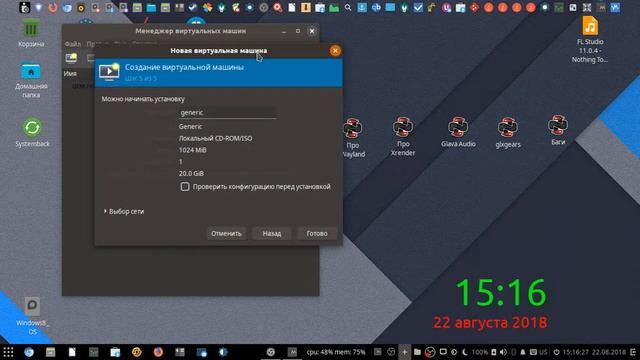Click the qBittorrent icon in top panel
Screen dimensions: 640x360
click(376, 8)
